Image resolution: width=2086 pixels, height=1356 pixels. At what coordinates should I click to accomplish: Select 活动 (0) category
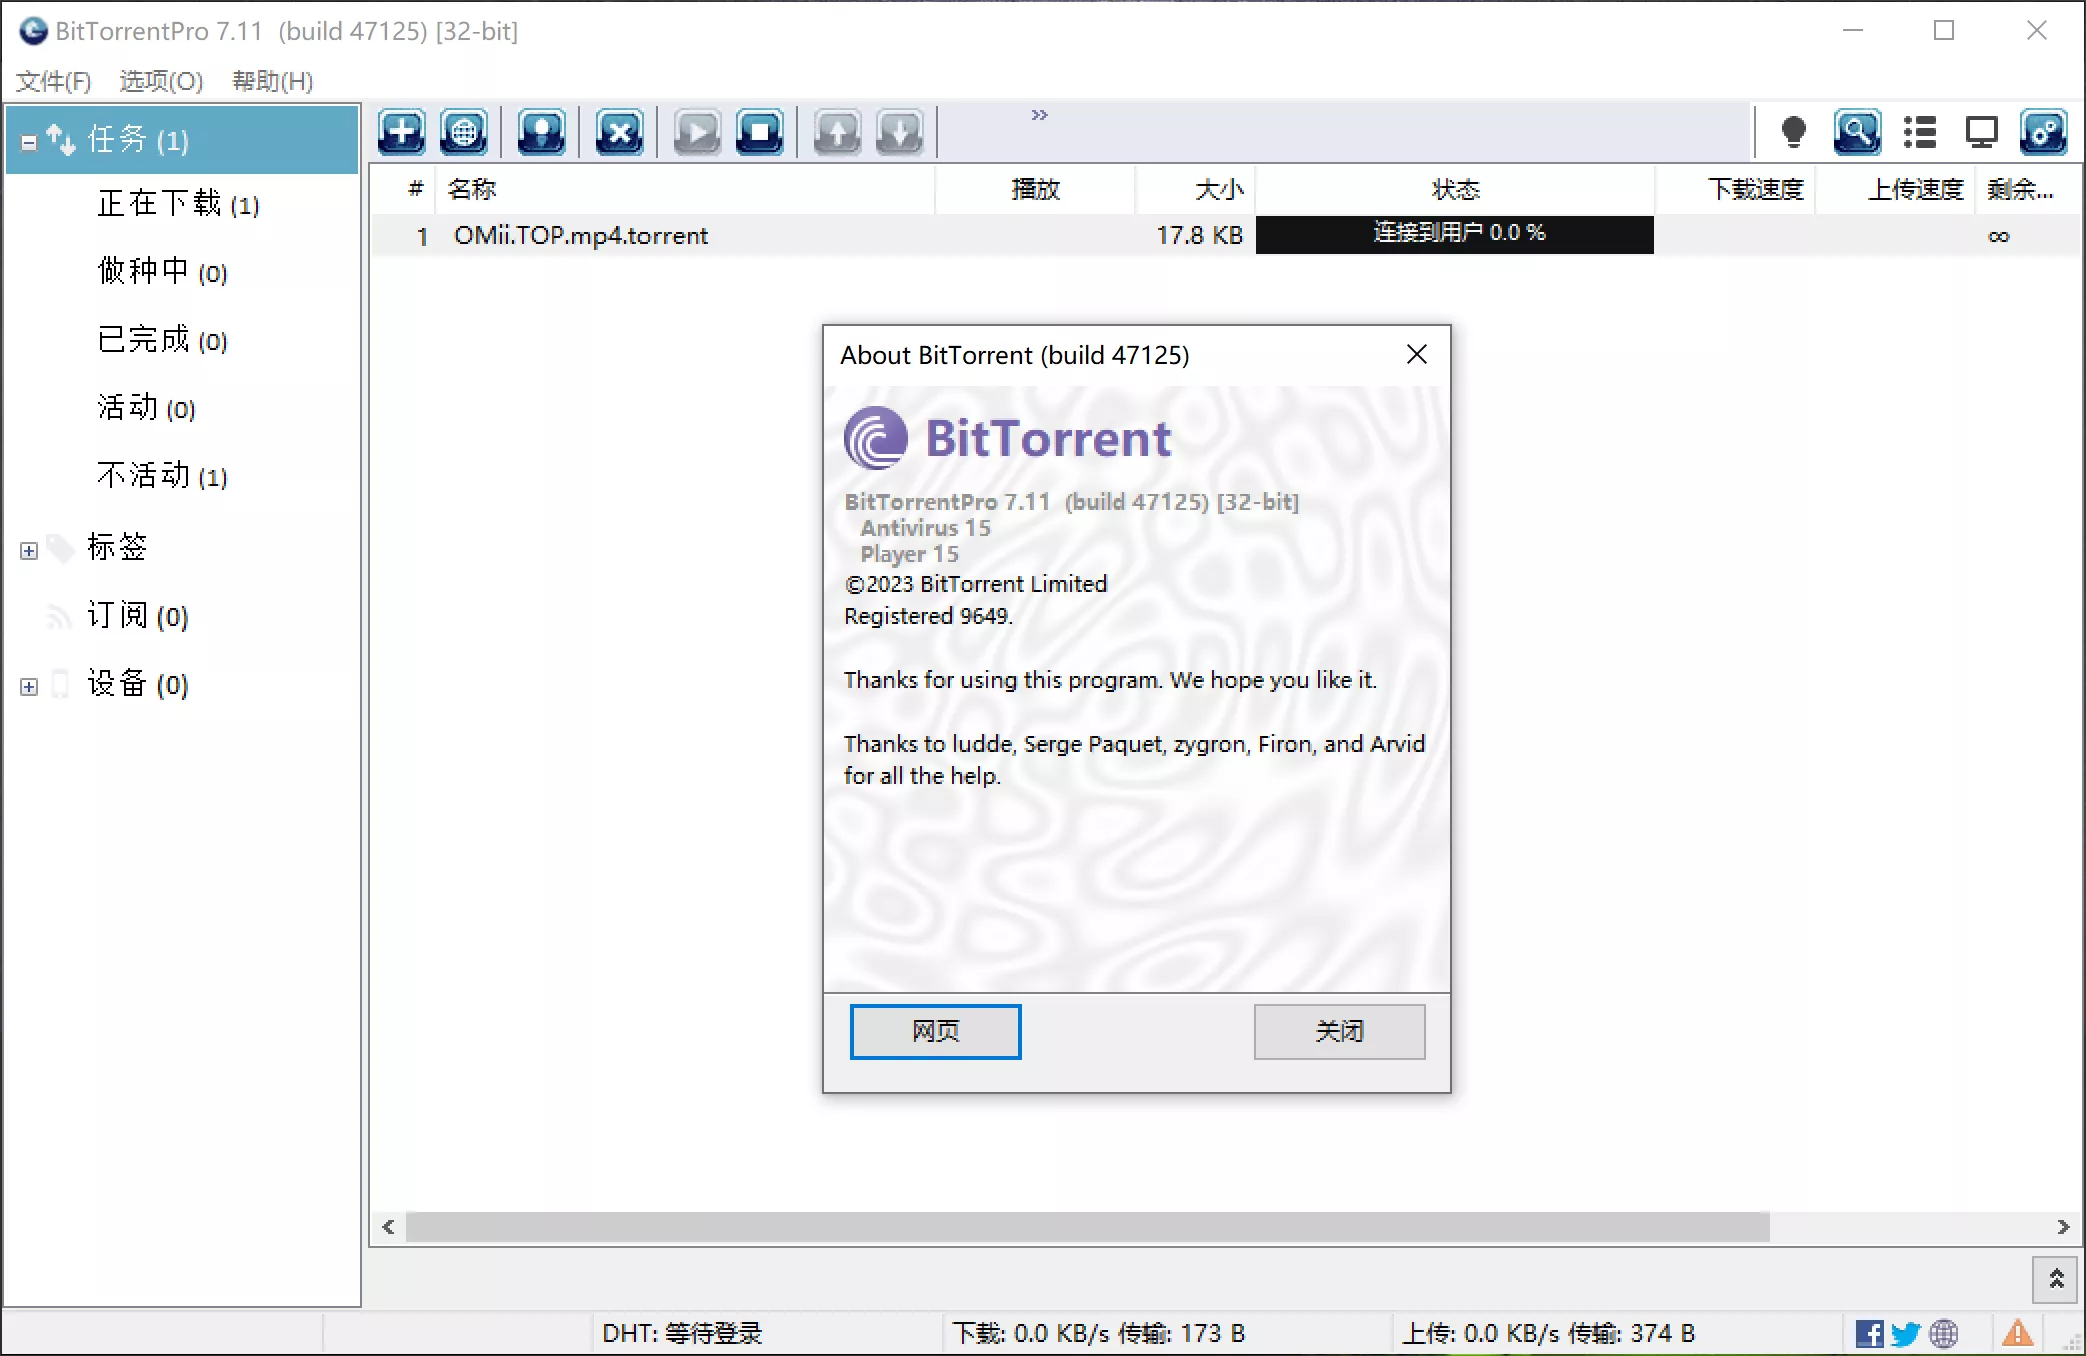[x=146, y=408]
